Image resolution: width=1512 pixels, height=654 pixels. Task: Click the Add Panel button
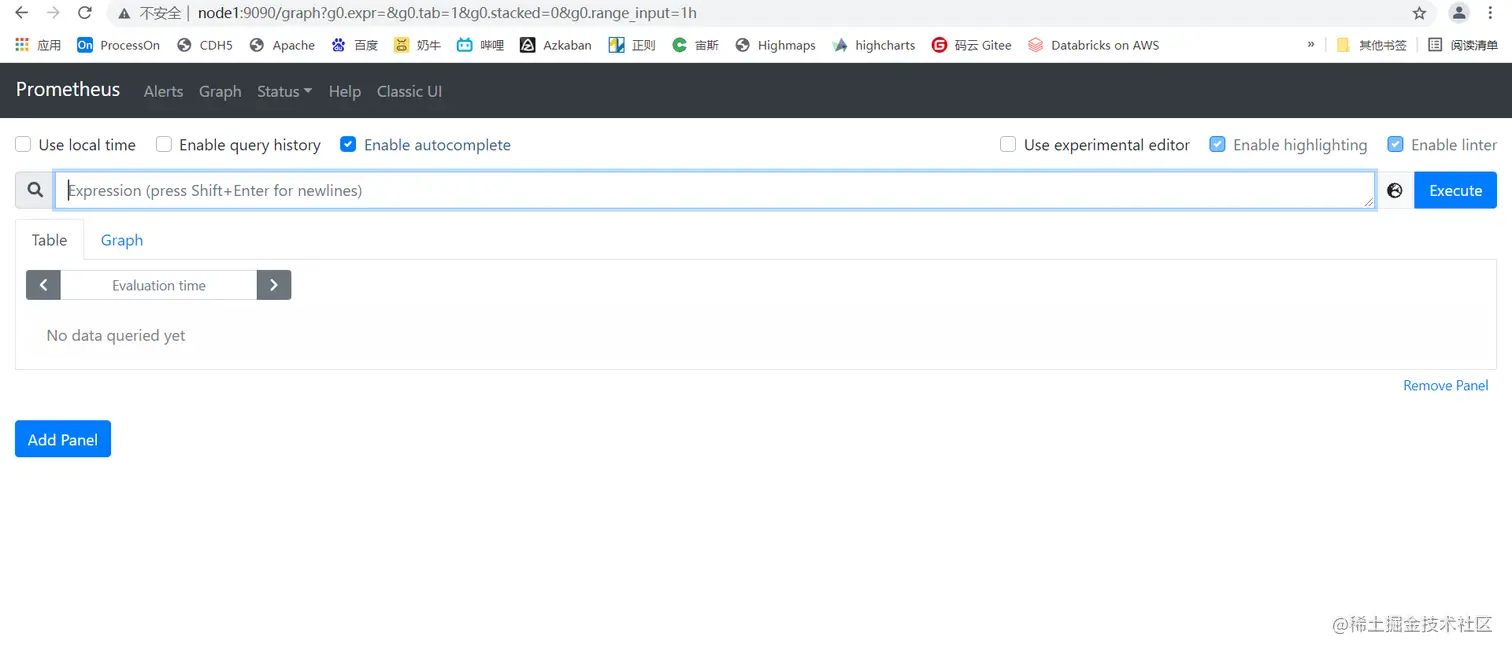click(x=63, y=439)
